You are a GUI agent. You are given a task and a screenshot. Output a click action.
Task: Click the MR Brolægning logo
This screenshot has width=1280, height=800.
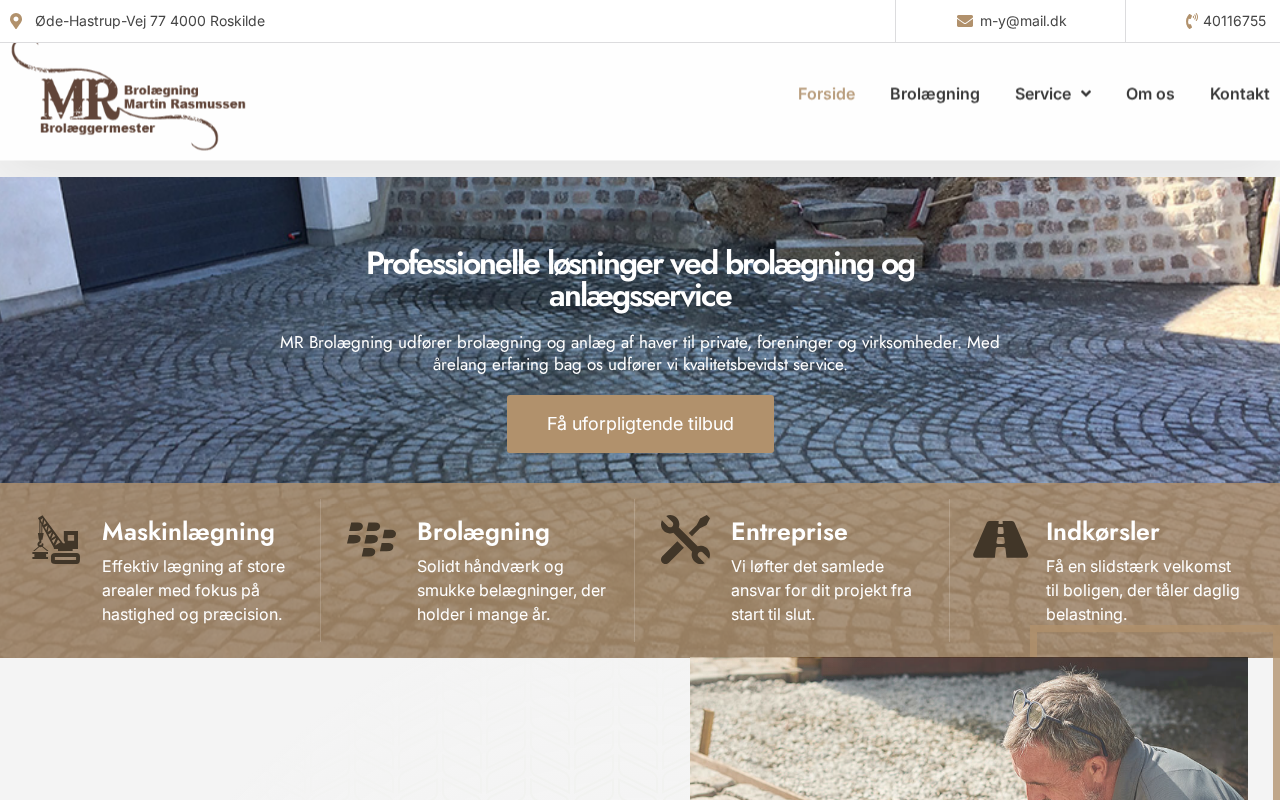128,97
